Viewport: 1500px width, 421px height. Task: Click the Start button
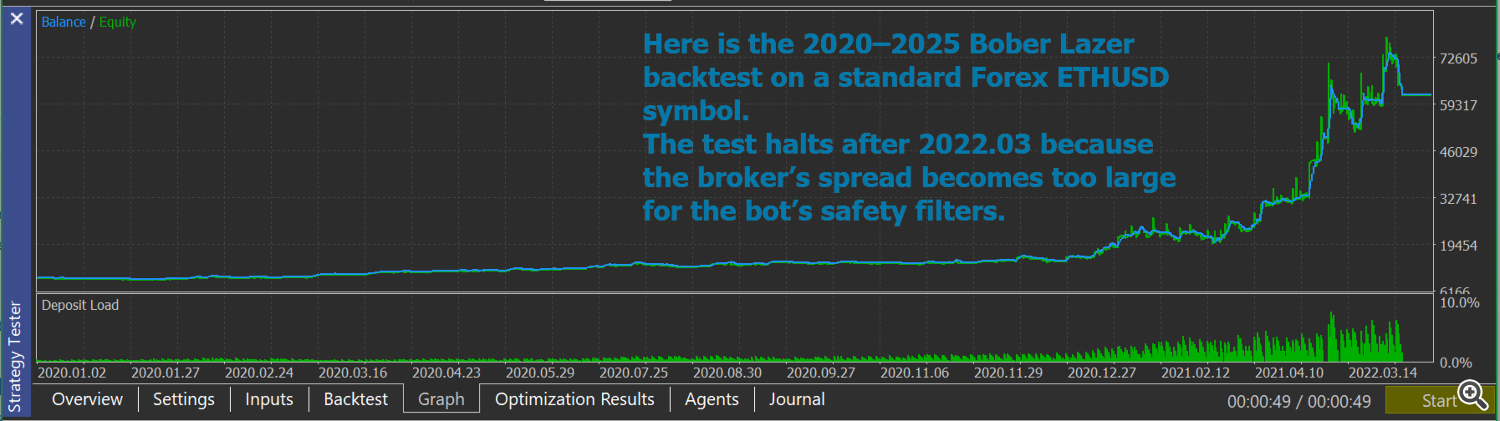pos(1440,400)
